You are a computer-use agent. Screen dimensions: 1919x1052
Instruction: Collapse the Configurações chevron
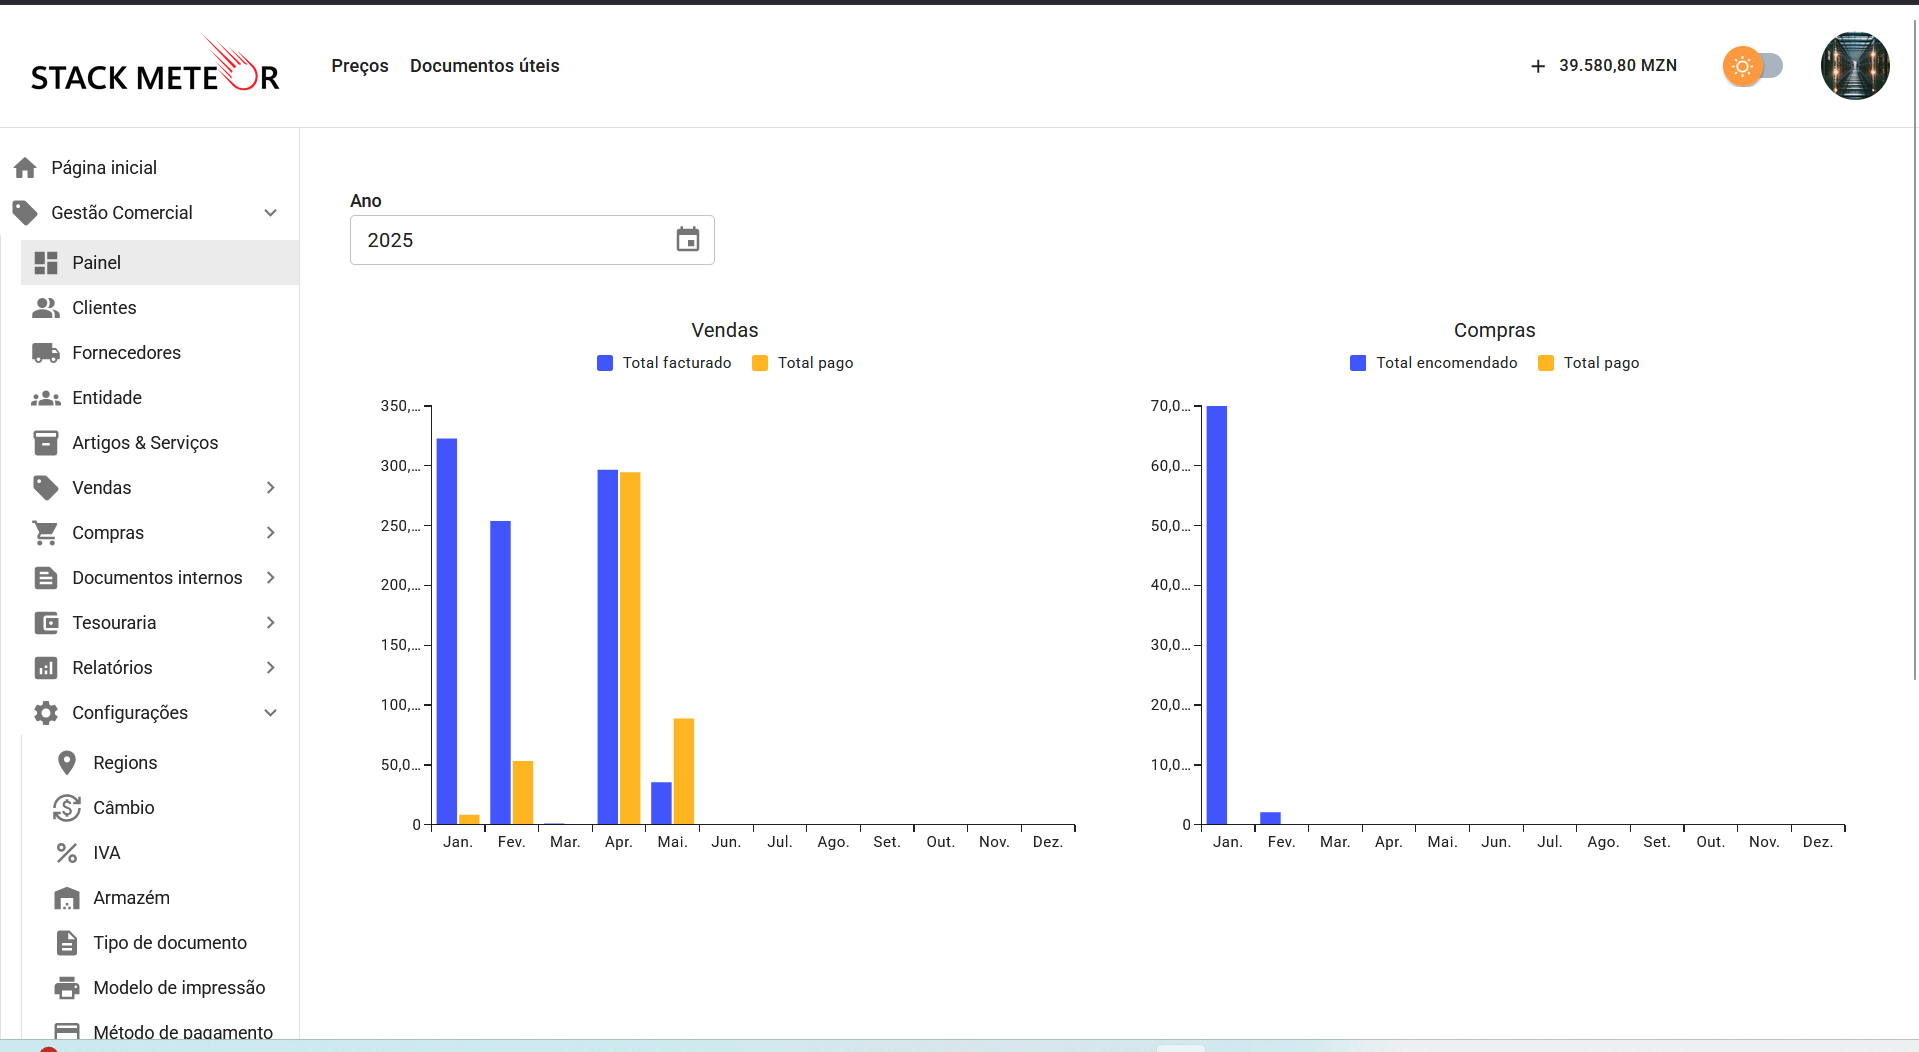coord(270,712)
